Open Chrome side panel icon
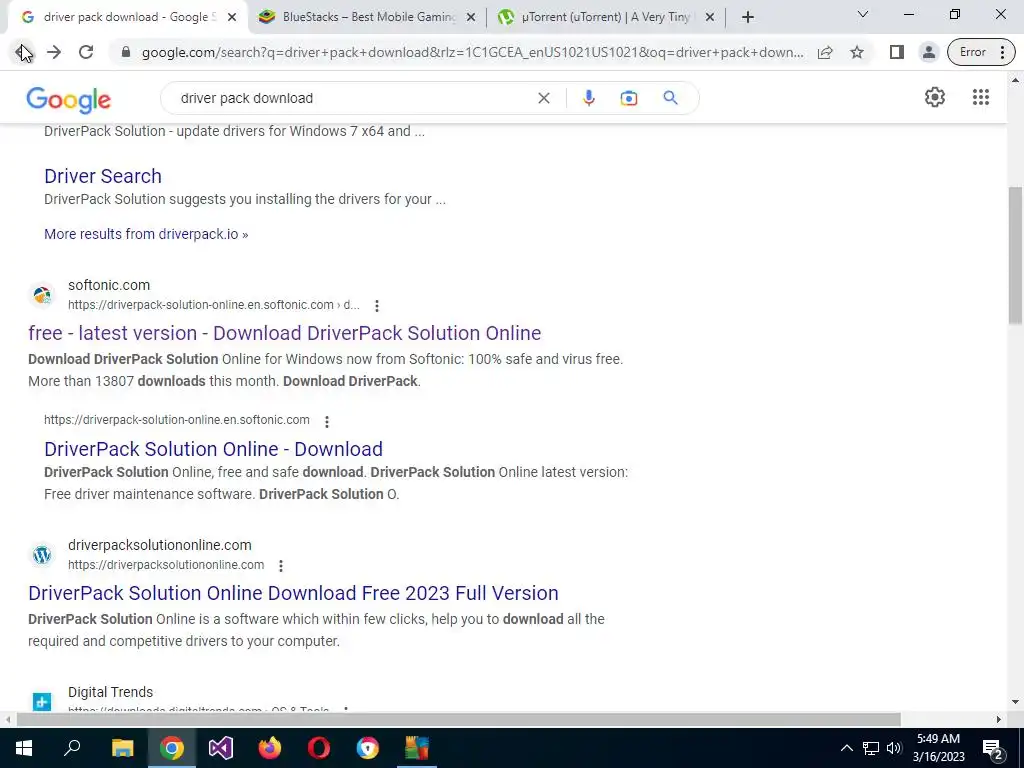Image resolution: width=1024 pixels, height=768 pixels. click(x=897, y=52)
